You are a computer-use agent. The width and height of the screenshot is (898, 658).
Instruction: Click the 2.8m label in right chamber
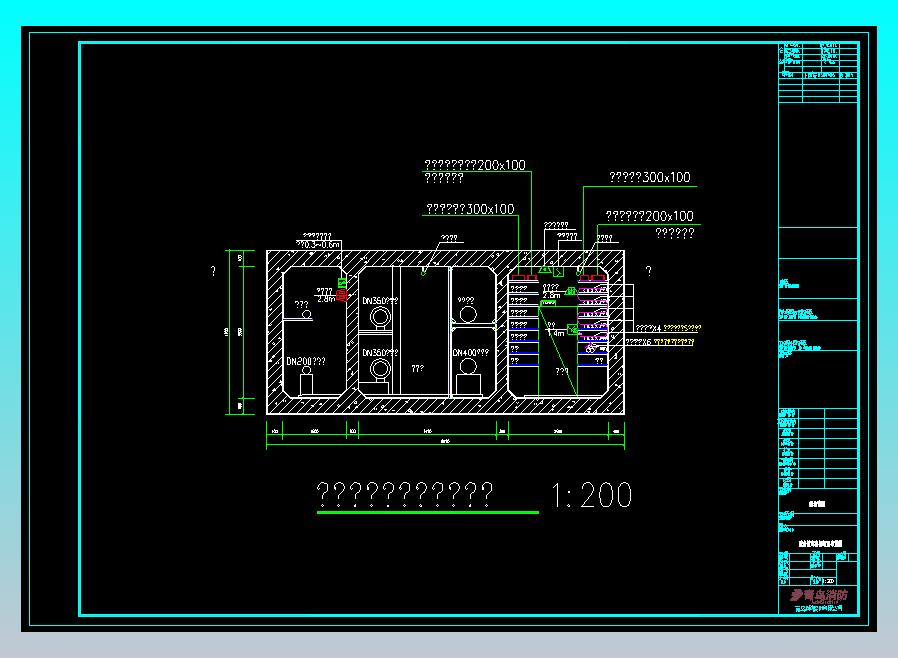pyautogui.click(x=552, y=295)
